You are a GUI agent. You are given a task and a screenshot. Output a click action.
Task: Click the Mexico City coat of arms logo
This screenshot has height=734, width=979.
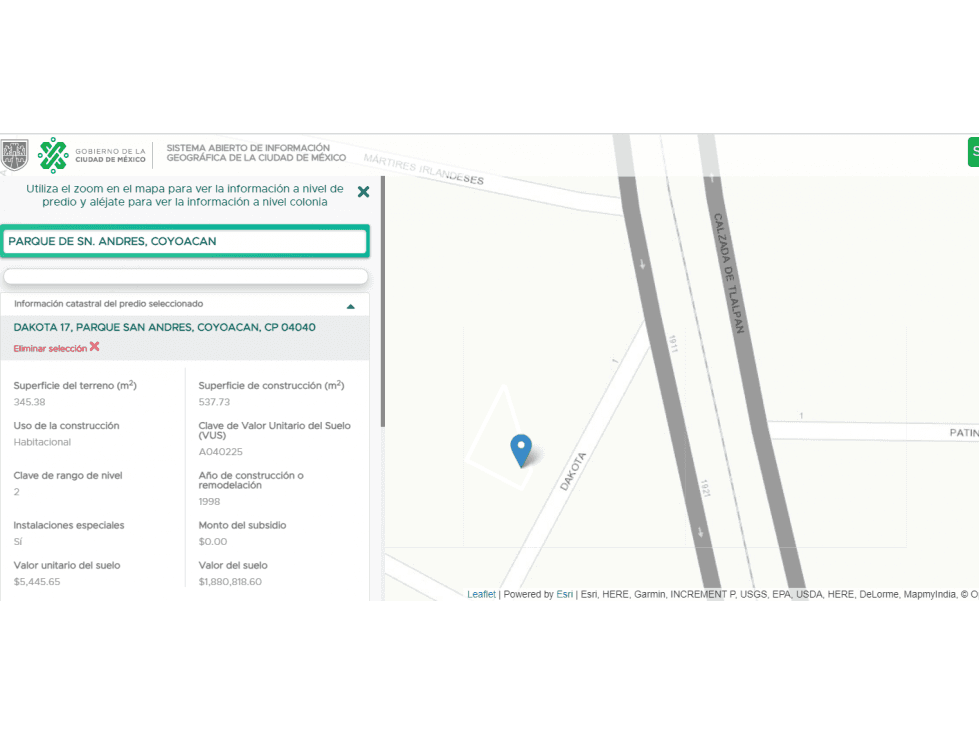[x=15, y=155]
